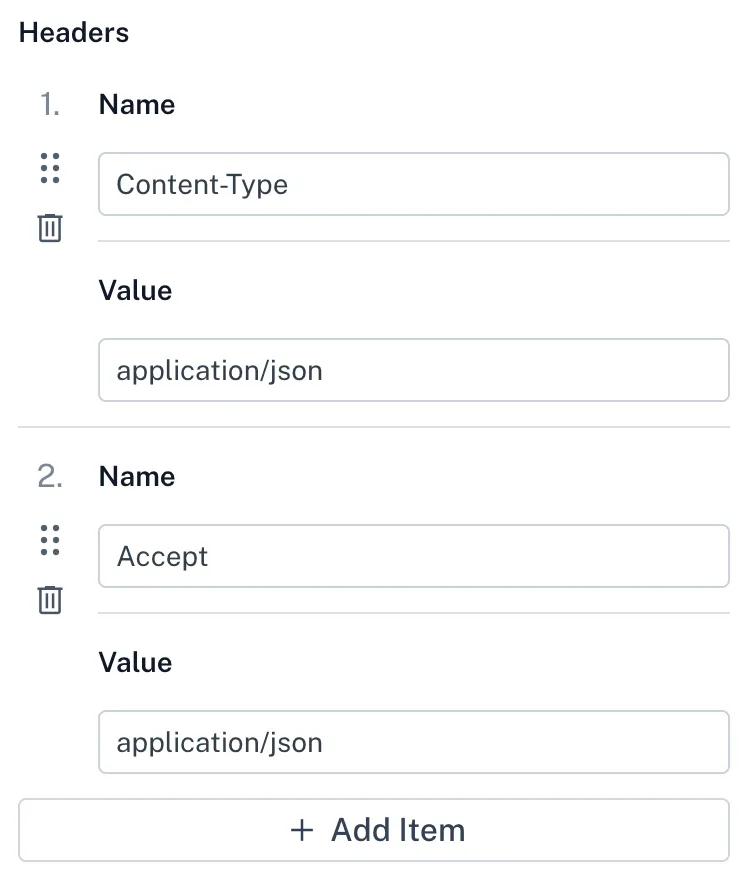Screen dimensions: 744x874
Task: Focus the Content-Type name field
Action: (x=413, y=184)
